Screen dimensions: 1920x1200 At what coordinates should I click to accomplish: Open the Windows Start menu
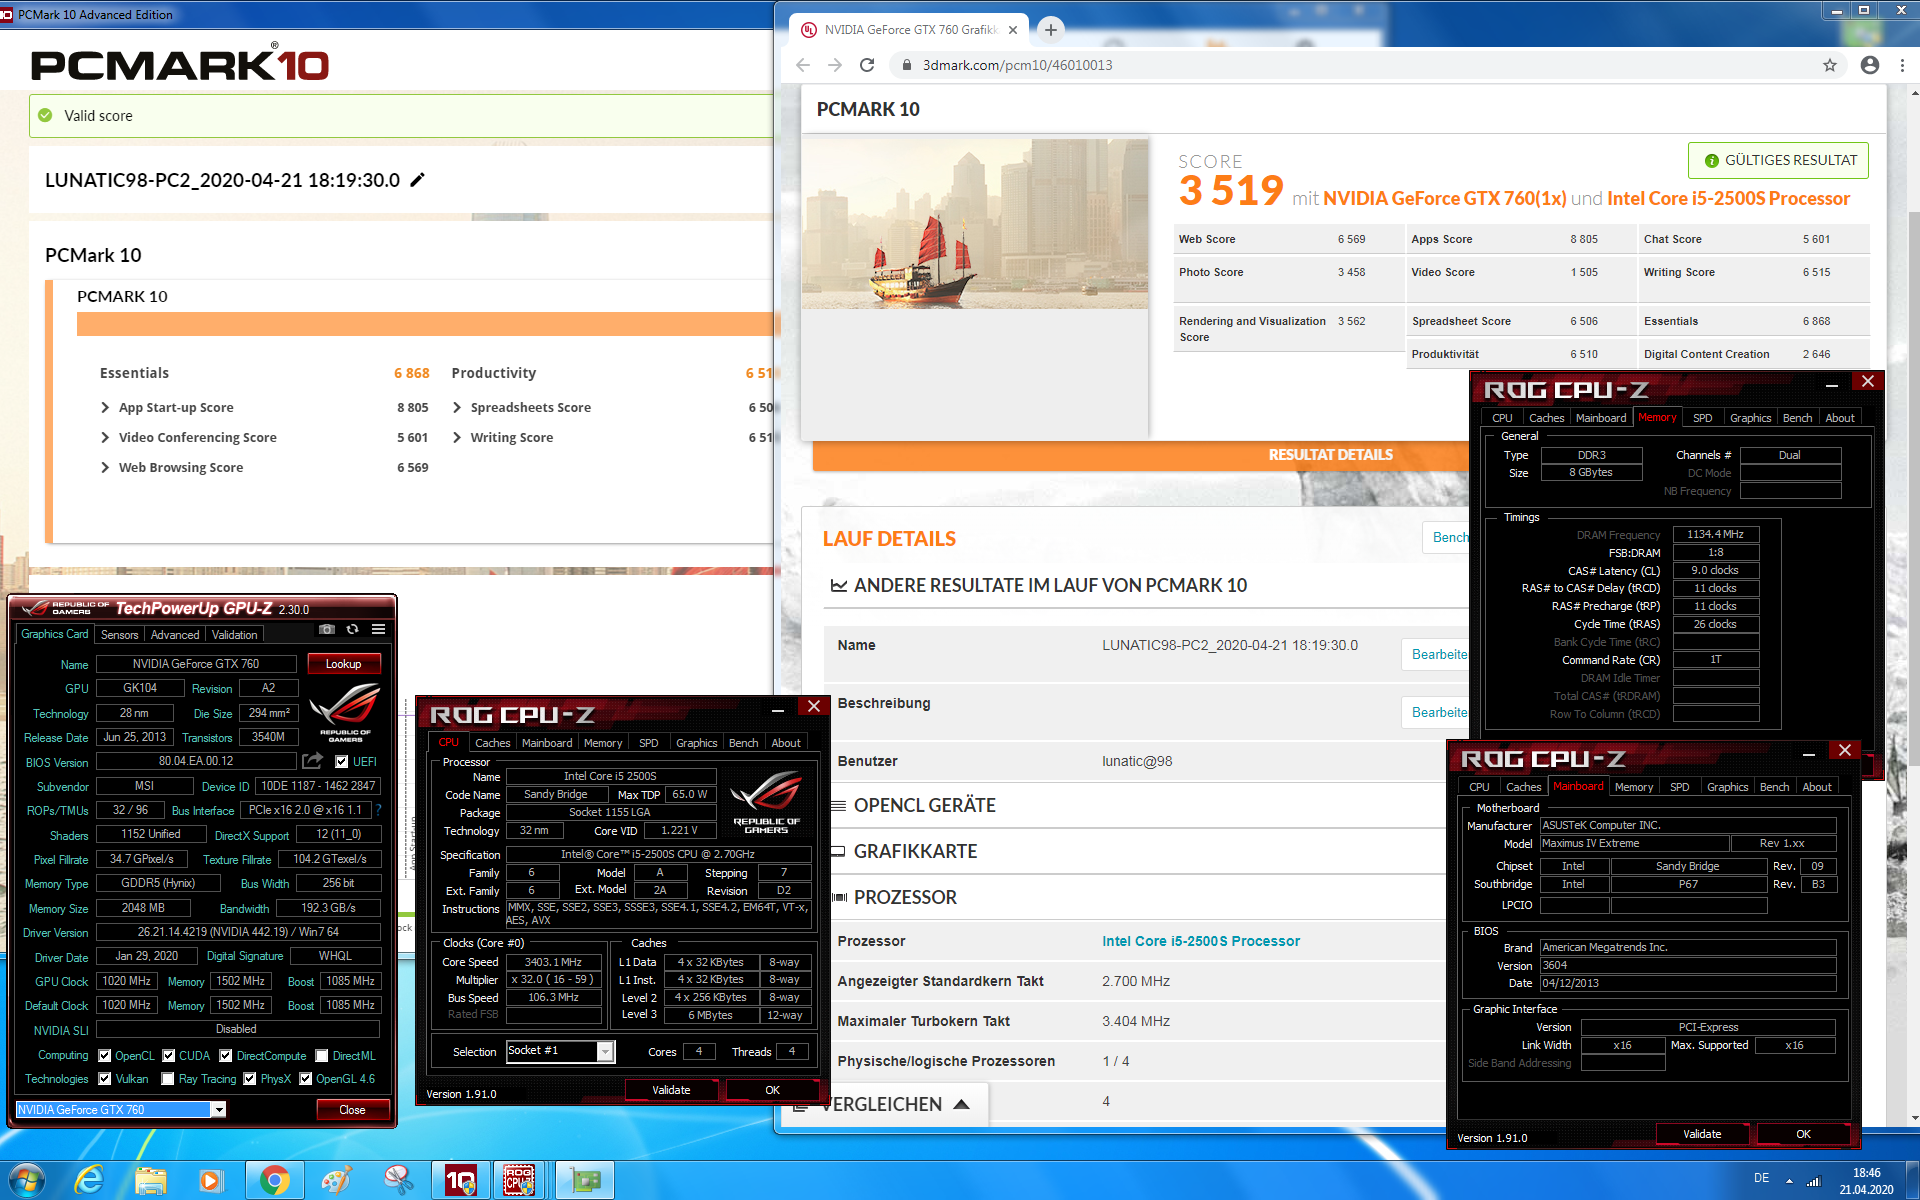(27, 1180)
